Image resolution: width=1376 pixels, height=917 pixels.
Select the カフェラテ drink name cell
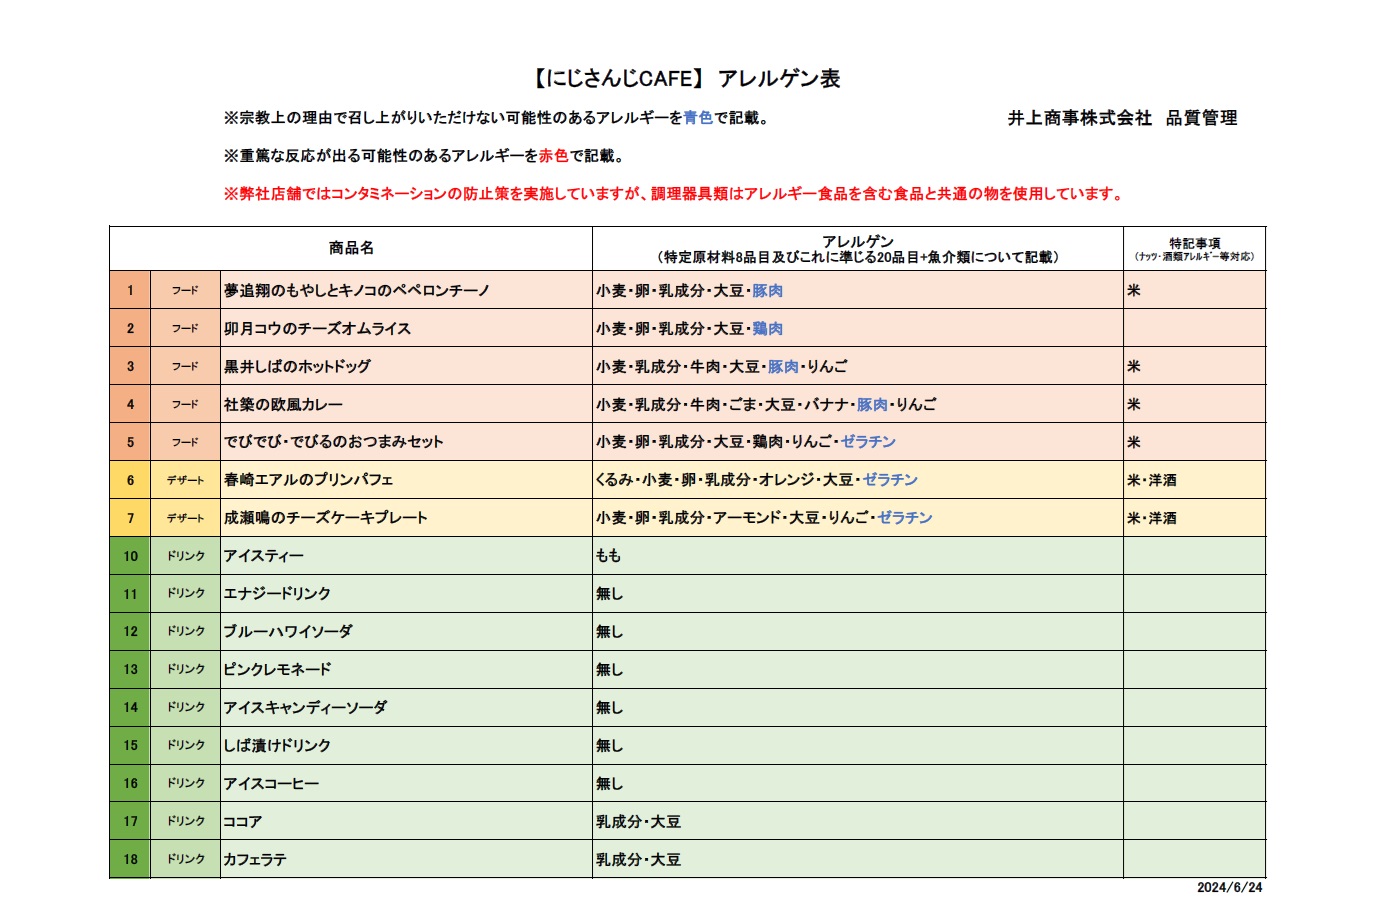[x=254, y=860]
